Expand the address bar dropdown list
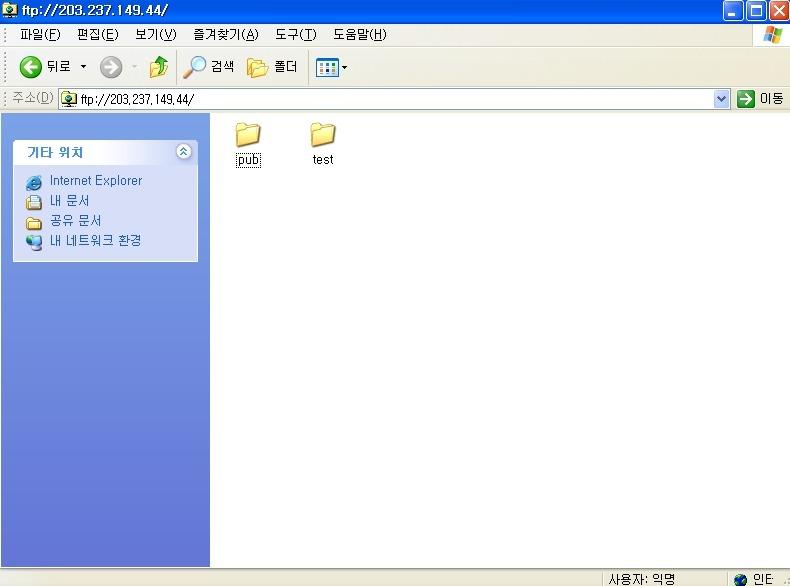The height and width of the screenshot is (586, 790). point(721,99)
